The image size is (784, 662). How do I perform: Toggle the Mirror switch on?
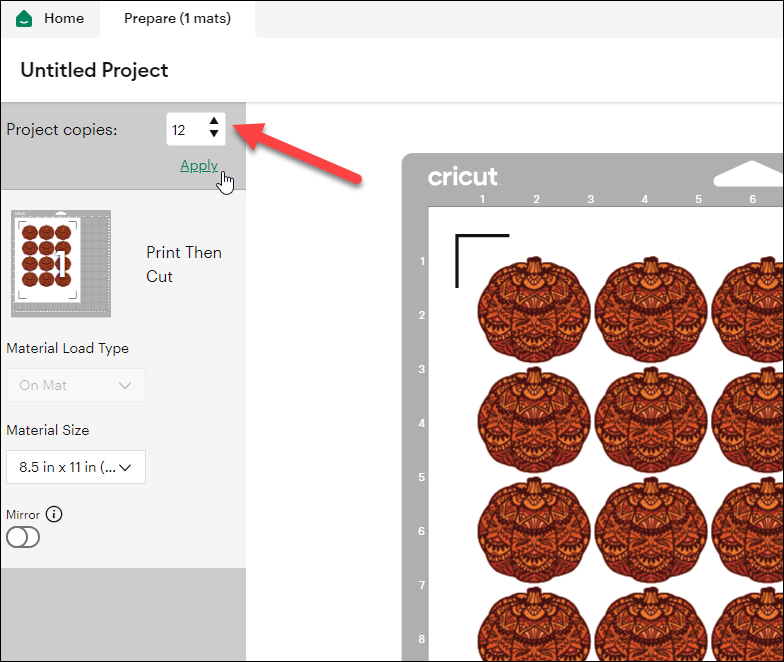[23, 537]
